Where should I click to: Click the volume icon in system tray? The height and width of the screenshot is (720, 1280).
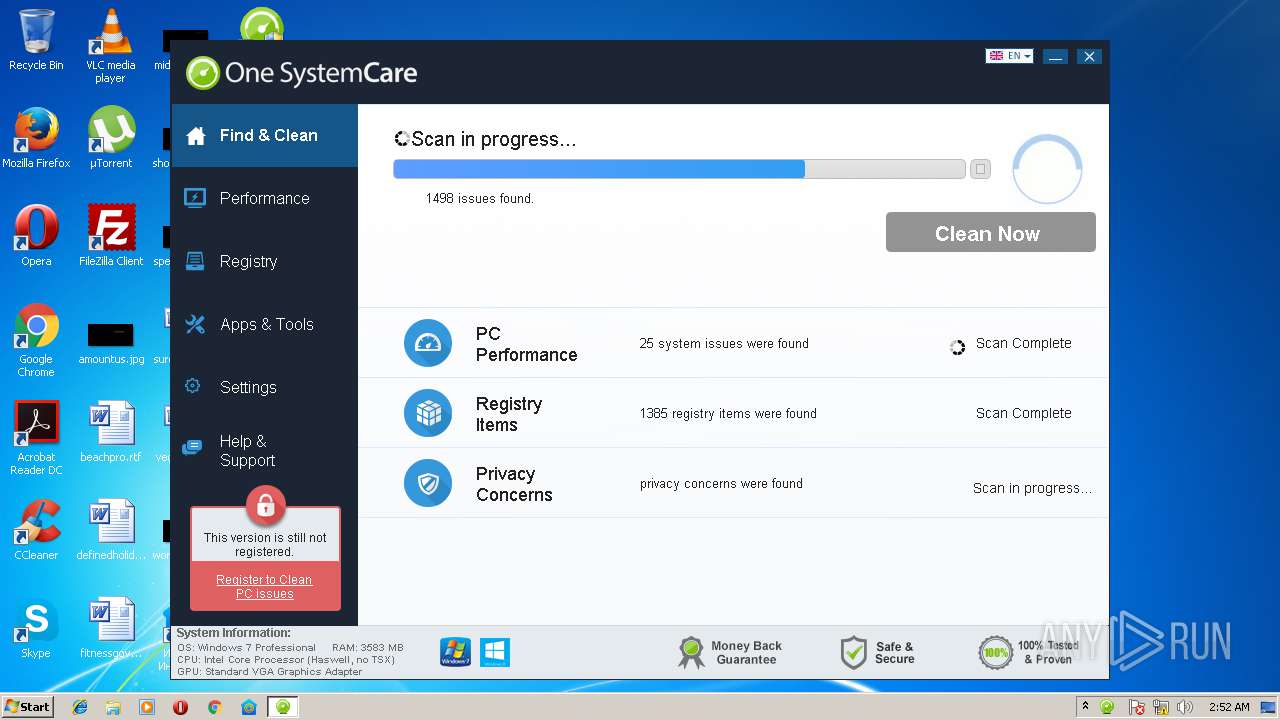(1186, 707)
